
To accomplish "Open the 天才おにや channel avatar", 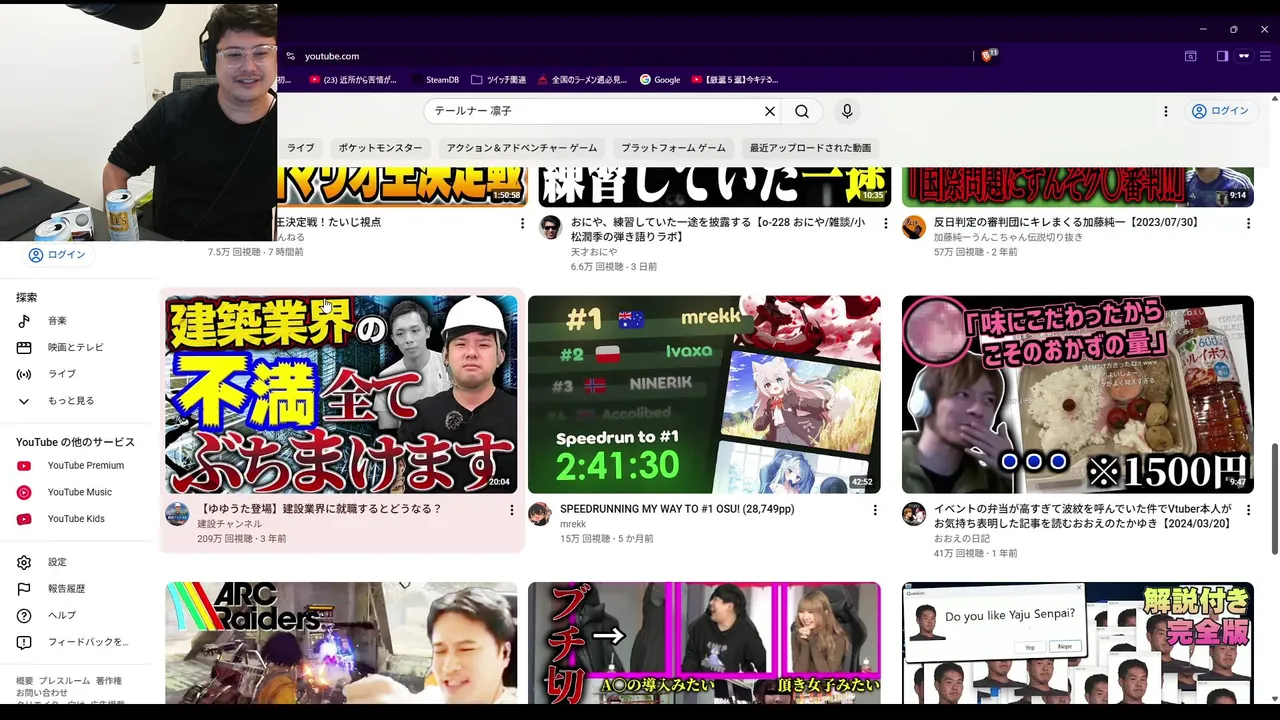I will [551, 227].
